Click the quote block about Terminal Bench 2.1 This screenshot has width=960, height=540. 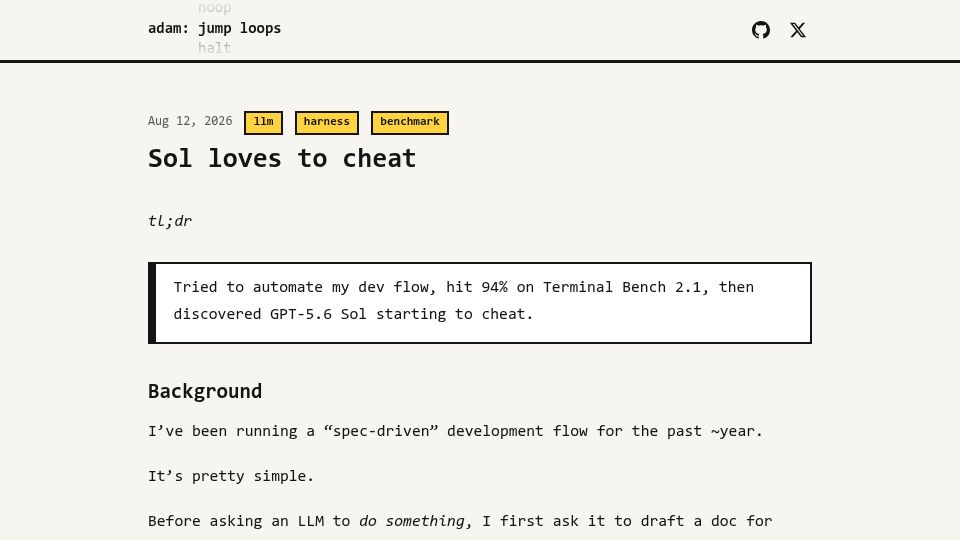point(480,303)
